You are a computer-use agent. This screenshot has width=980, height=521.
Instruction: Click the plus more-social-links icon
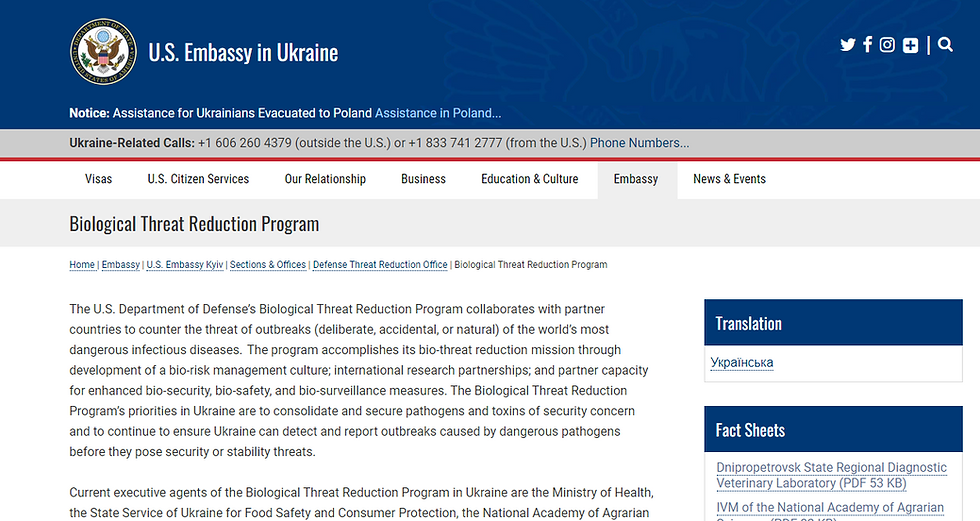(911, 45)
